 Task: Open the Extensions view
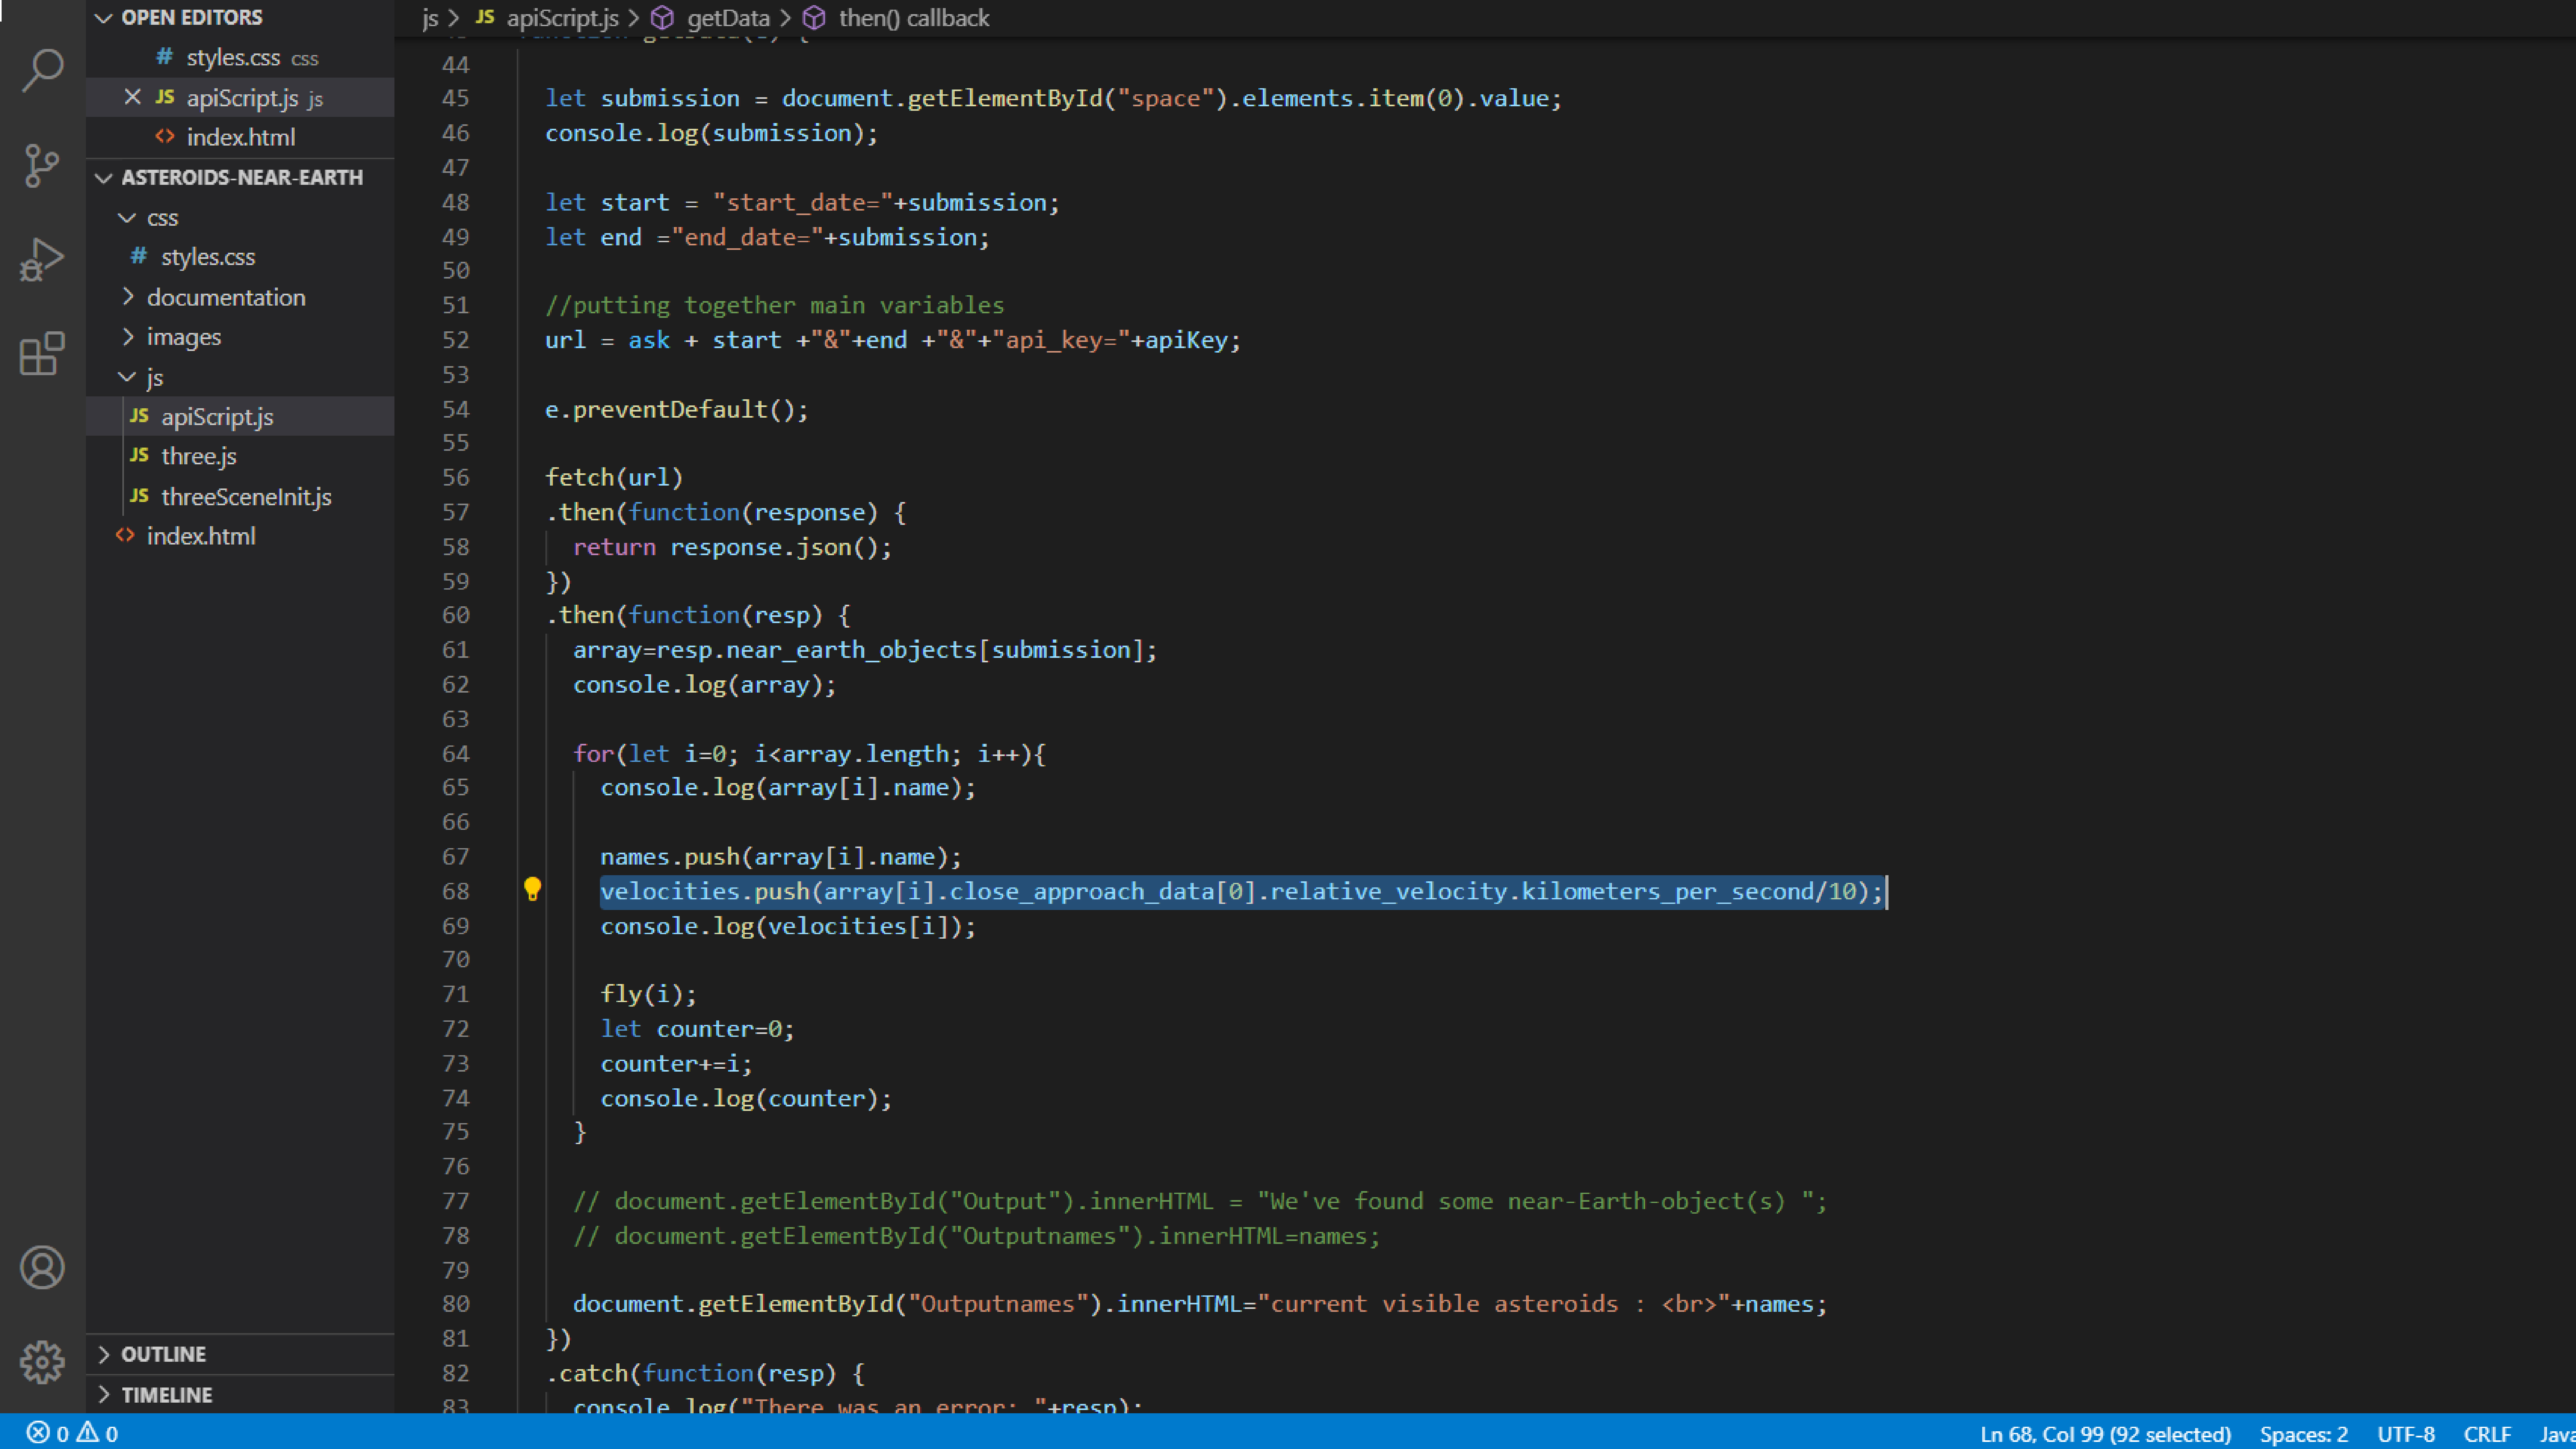pos(42,354)
